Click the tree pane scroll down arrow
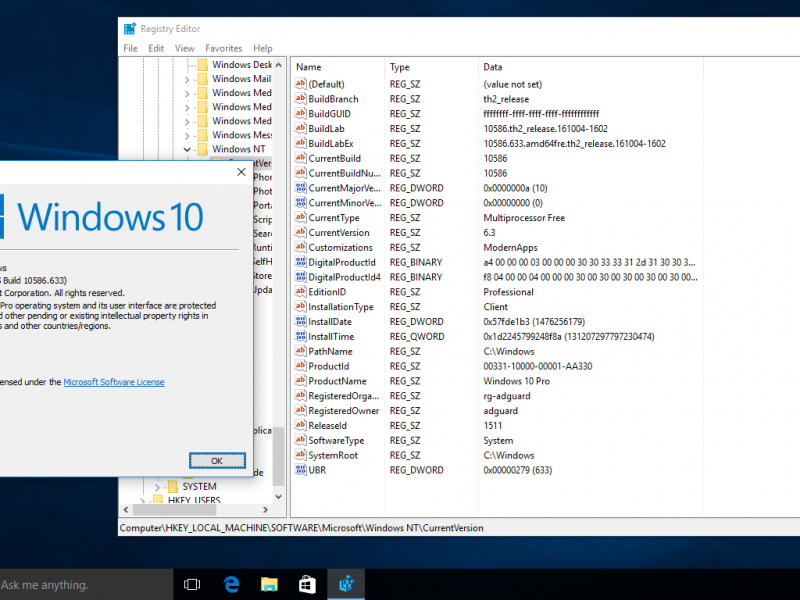This screenshot has width=800, height=600. point(279,497)
